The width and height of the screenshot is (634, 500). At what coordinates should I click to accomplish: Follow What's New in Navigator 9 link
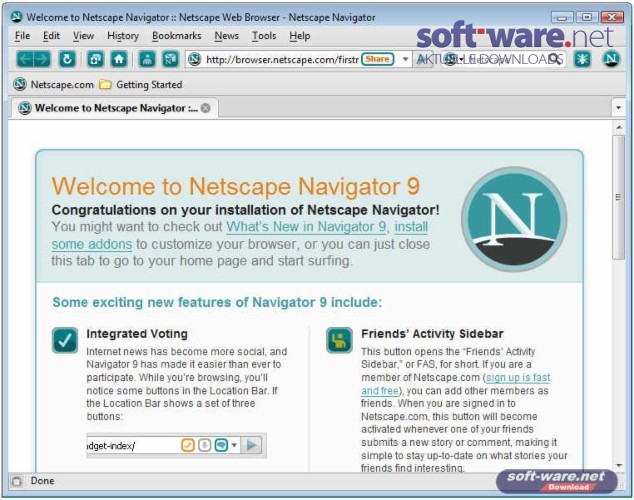tap(306, 227)
